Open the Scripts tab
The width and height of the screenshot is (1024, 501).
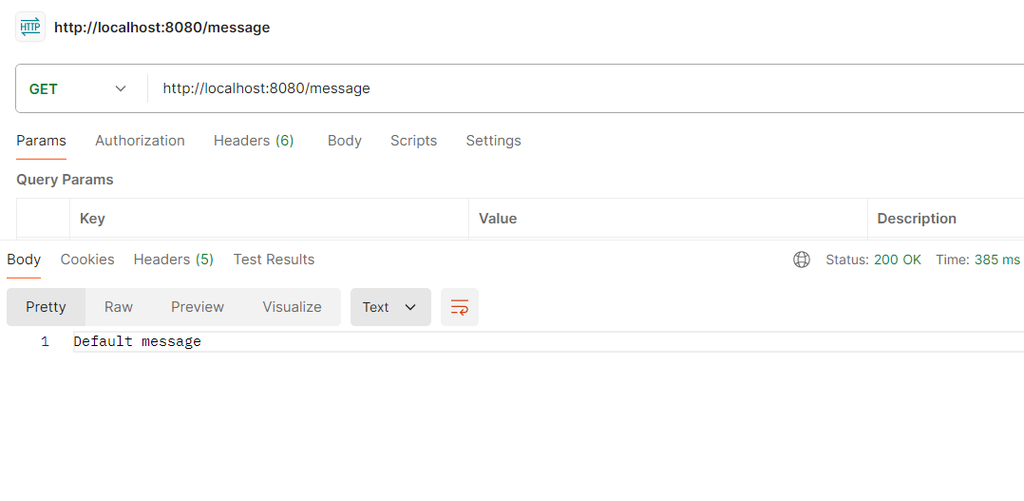click(413, 140)
